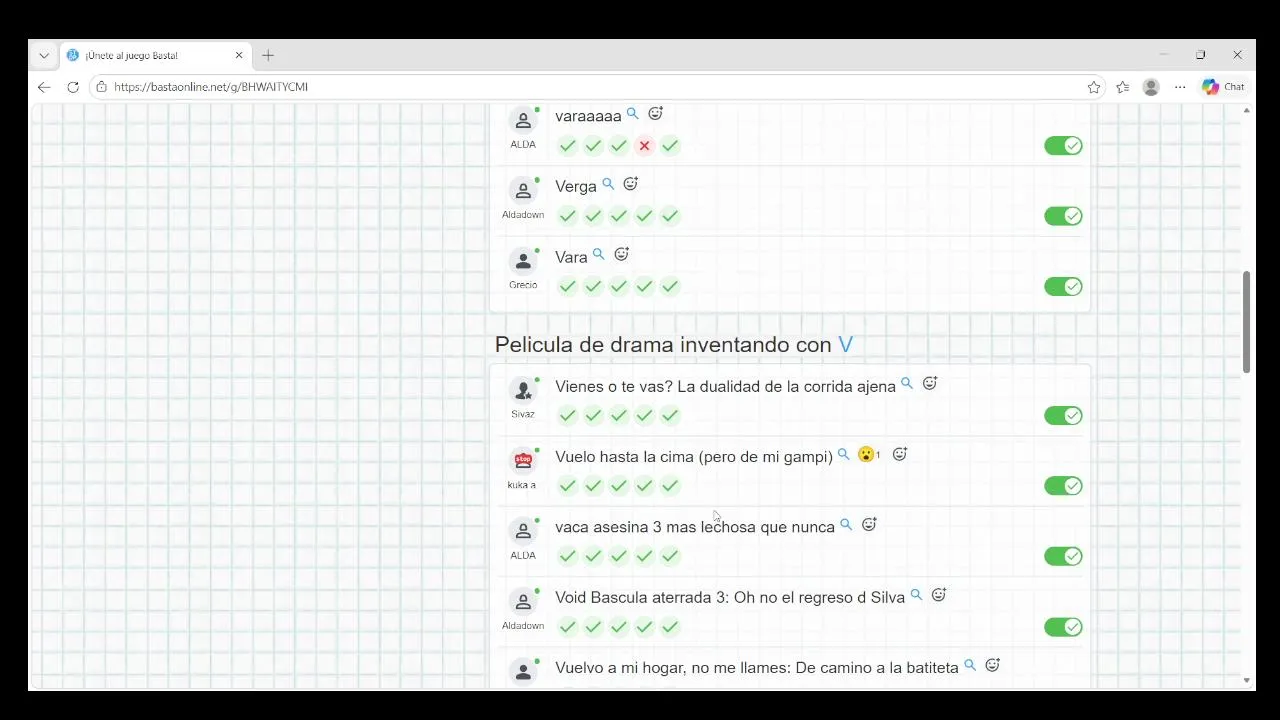This screenshot has width=1280, height=720.
Task: Add emoji reaction to 'vaca asesina 3'
Action: (869, 524)
